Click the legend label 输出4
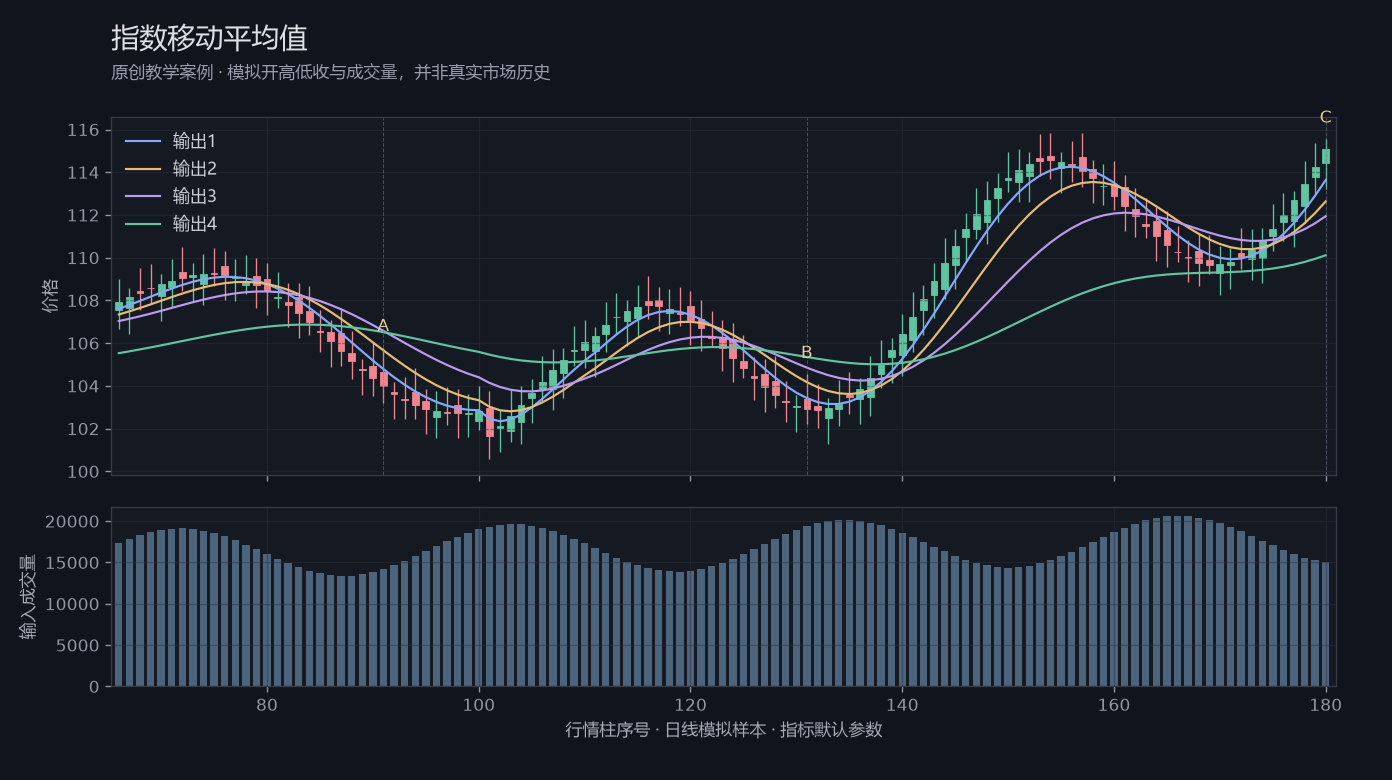Viewport: 1392px width, 780px height. [x=194, y=225]
